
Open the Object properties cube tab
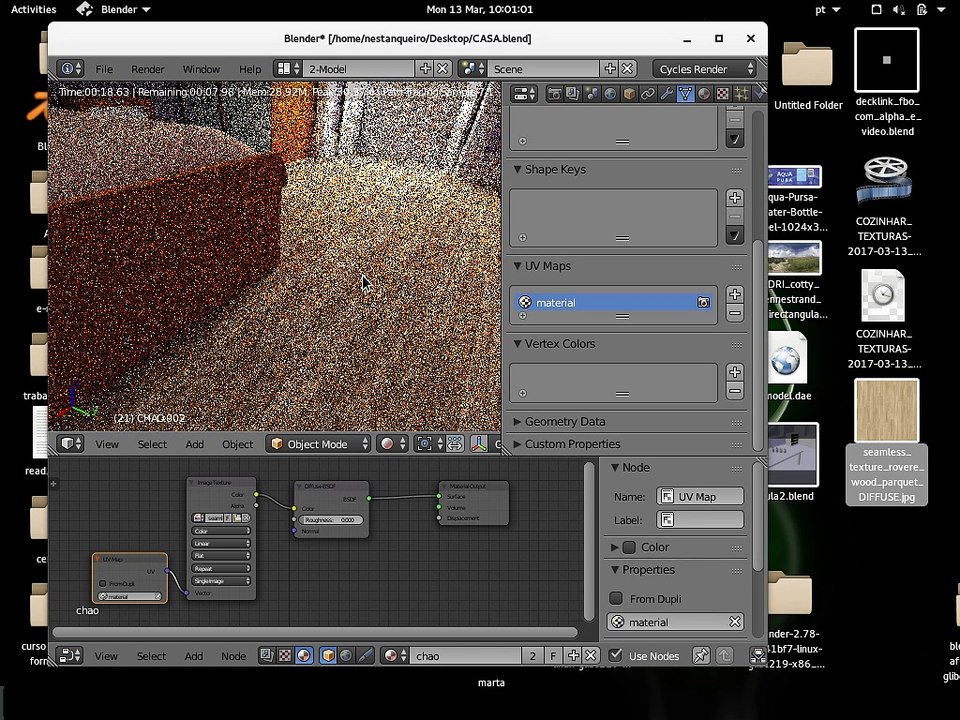click(629, 94)
